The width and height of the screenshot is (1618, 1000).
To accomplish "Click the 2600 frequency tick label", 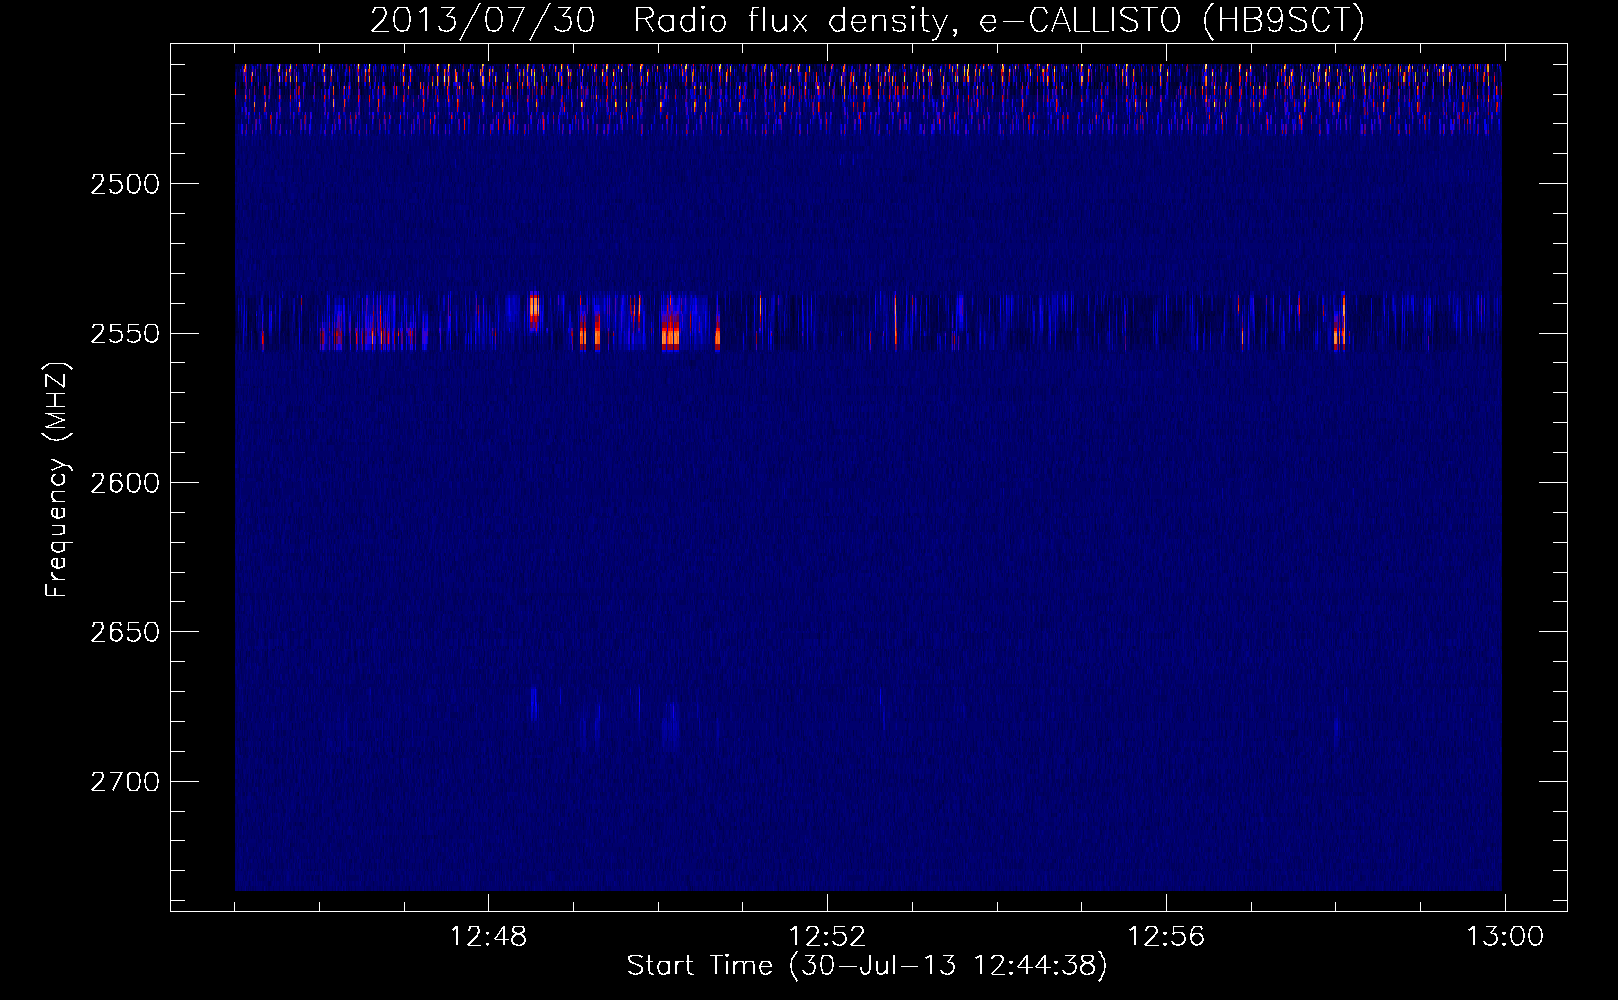I will tap(124, 483).
